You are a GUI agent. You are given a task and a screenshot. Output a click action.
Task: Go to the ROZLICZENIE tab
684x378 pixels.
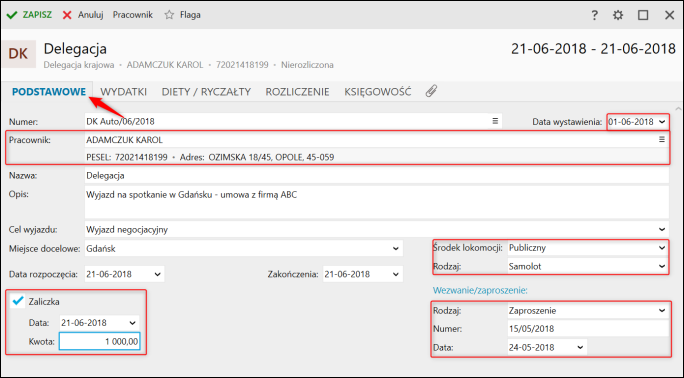[298, 92]
